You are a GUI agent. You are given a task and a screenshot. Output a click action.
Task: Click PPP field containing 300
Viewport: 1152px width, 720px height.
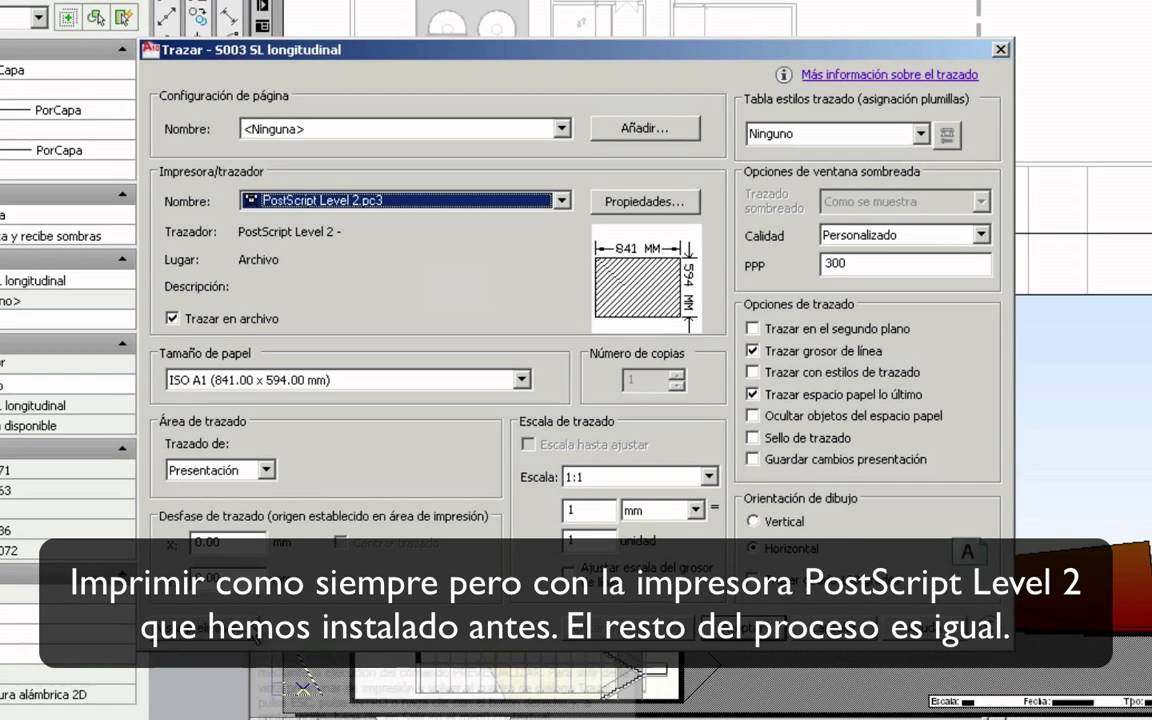905,264
